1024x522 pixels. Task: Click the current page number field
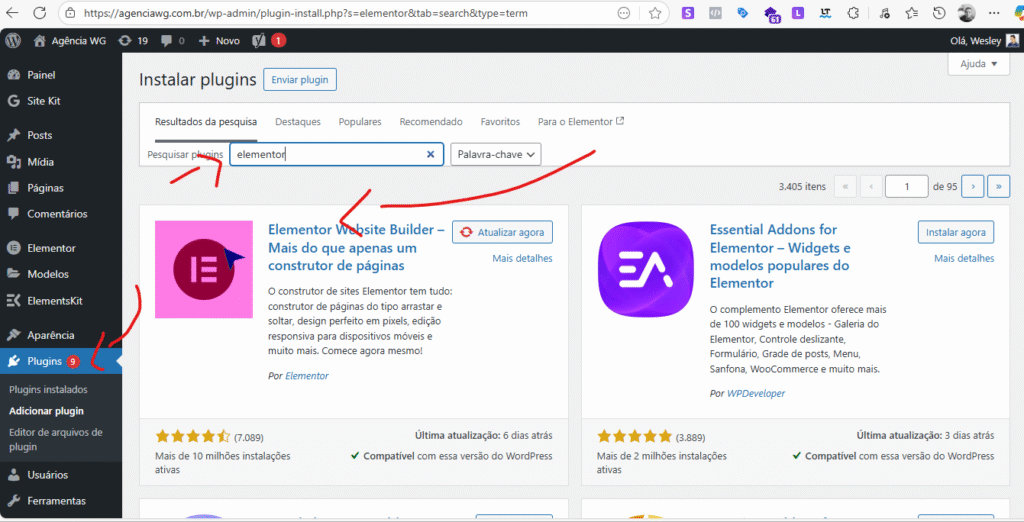coord(906,186)
